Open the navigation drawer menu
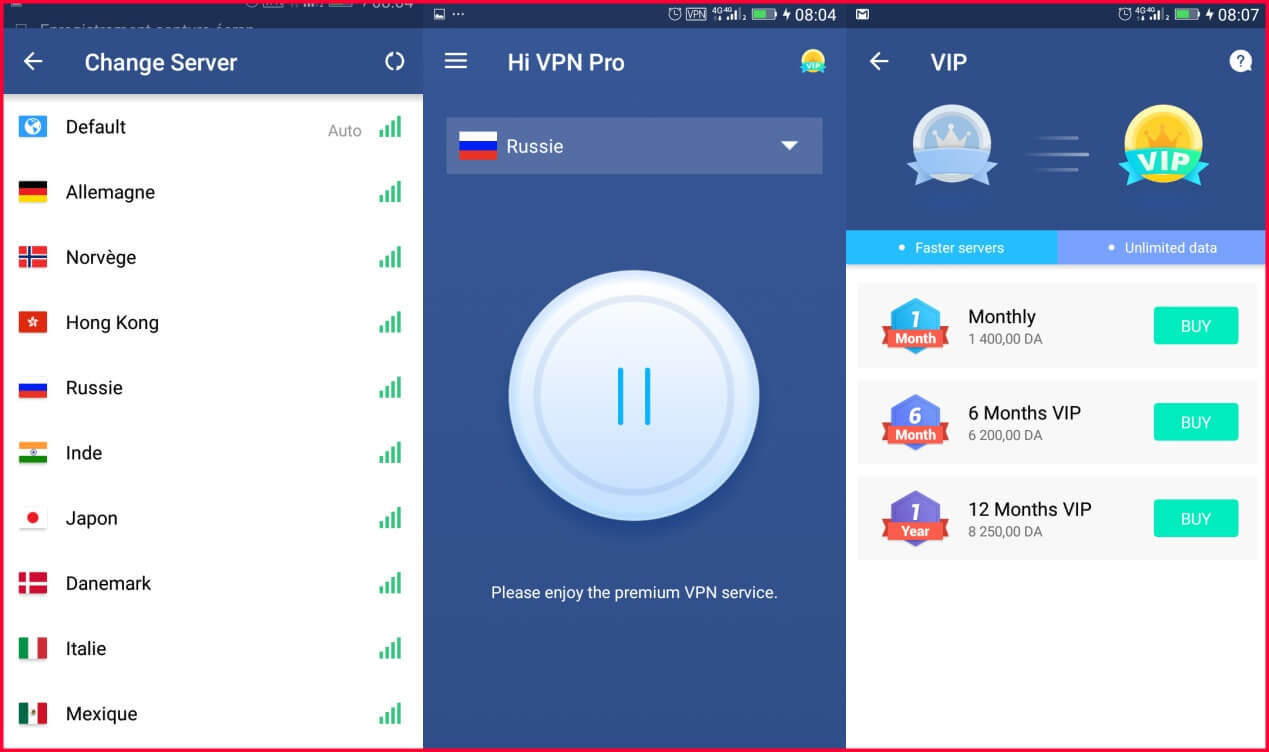 pyautogui.click(x=456, y=61)
